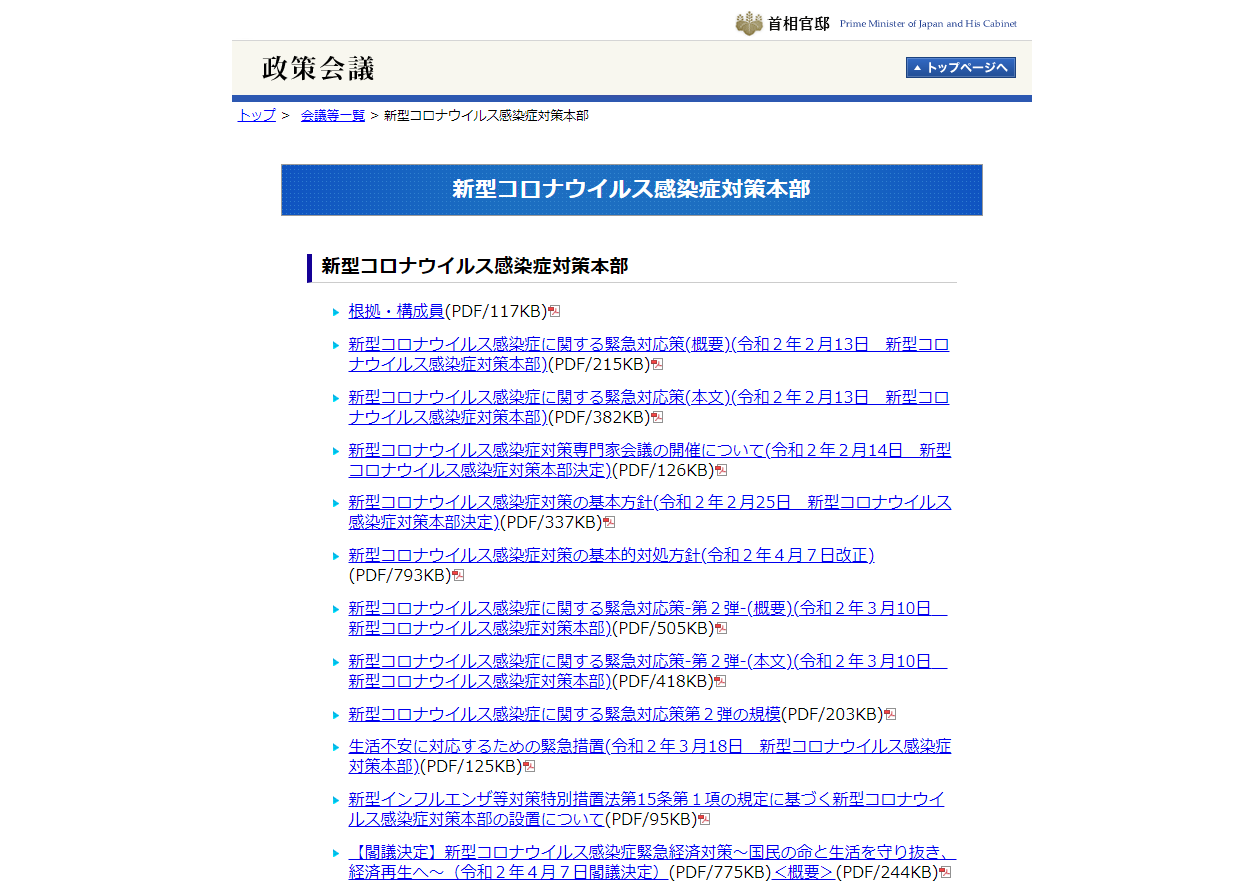Open 専門家会議の開催について link
Image resolution: width=1258 pixels, height=882 pixels.
(649, 460)
